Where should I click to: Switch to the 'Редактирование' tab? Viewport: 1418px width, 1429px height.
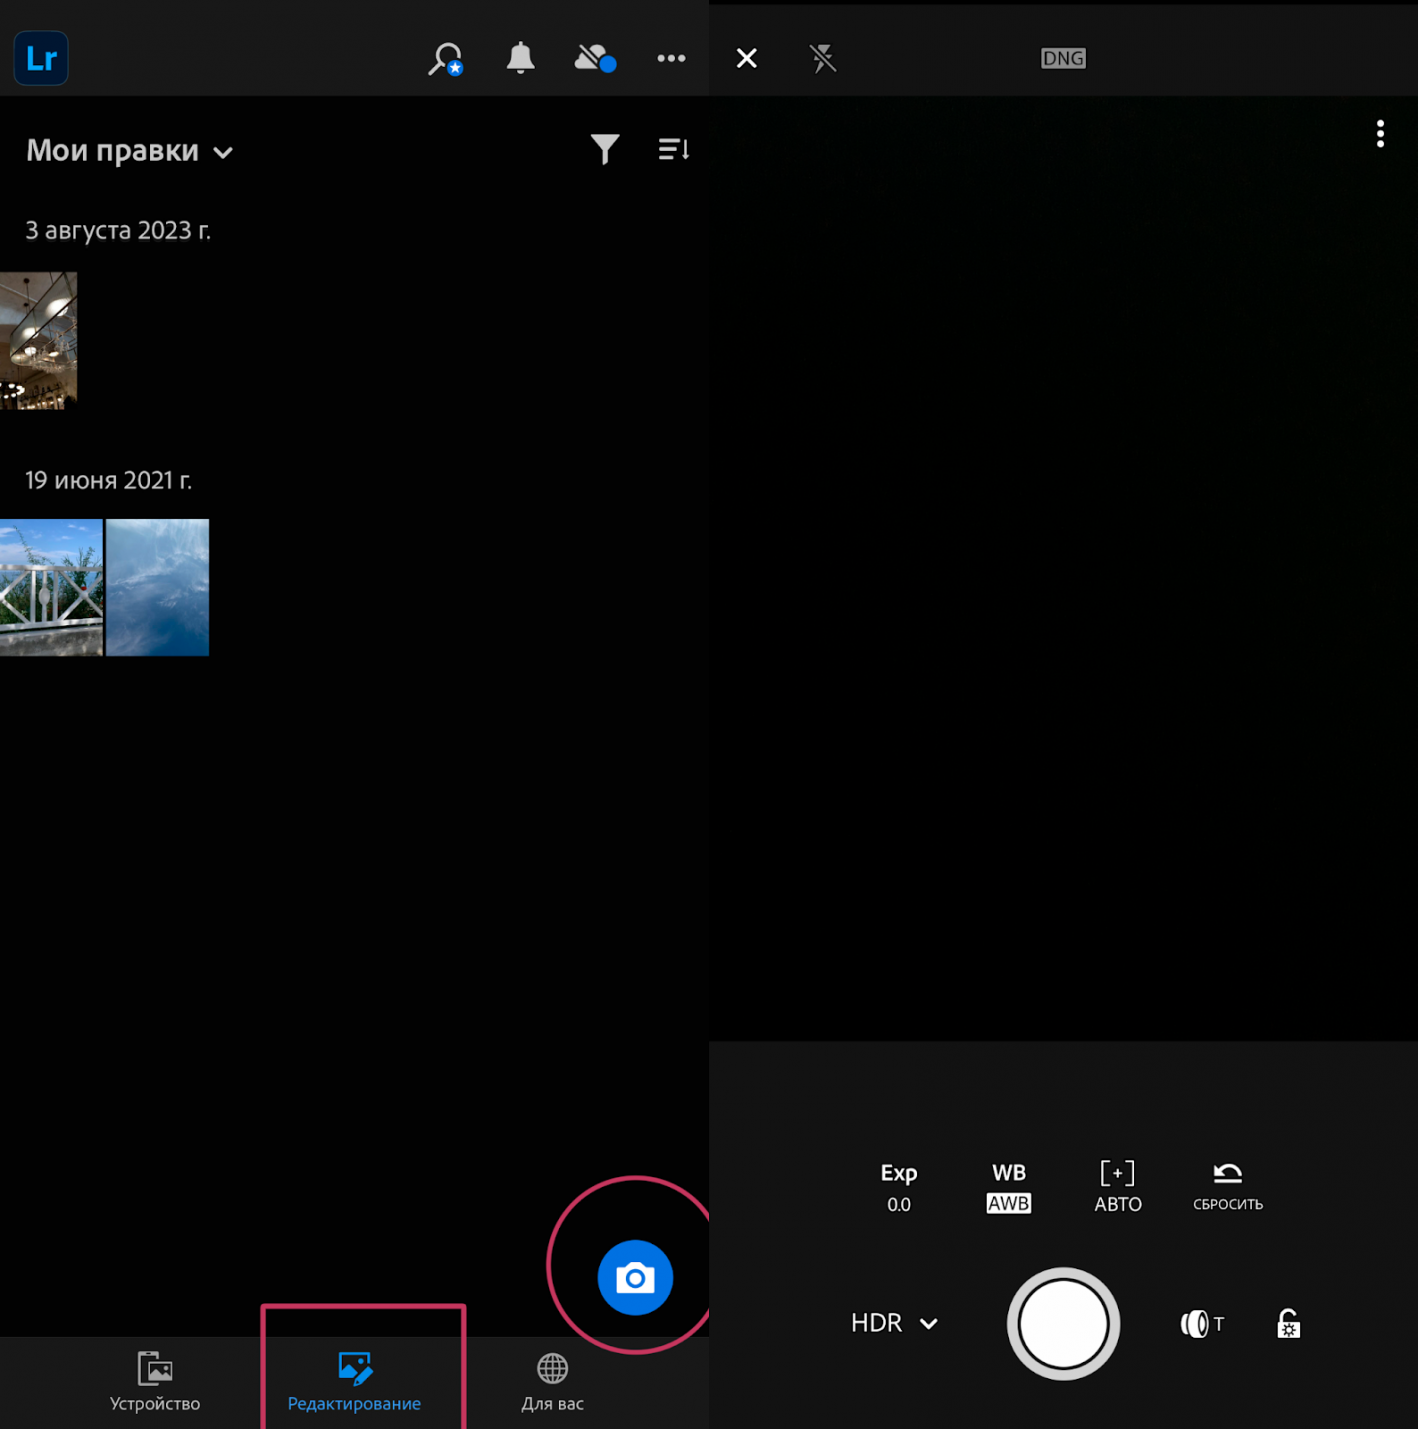354,1382
